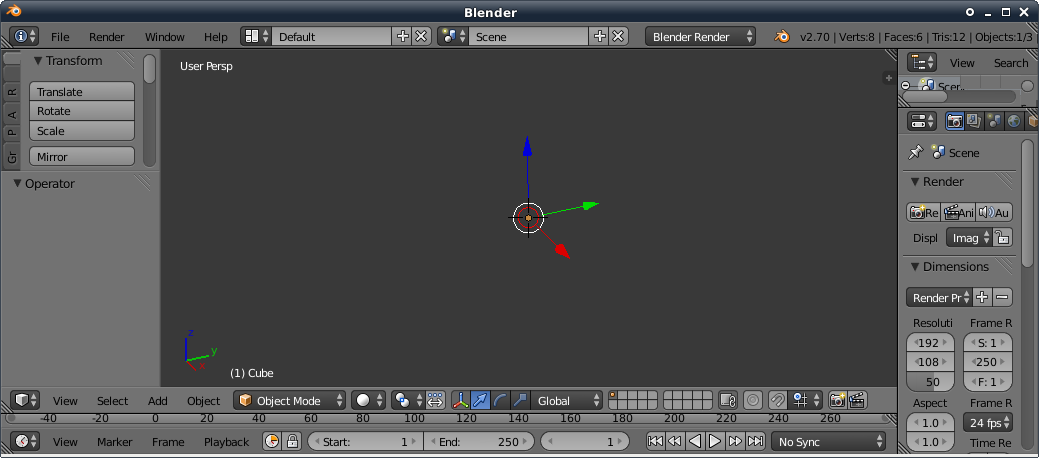This screenshot has height=458, width=1039.
Task: Open the screen layout browse icon
Action: coord(256,36)
